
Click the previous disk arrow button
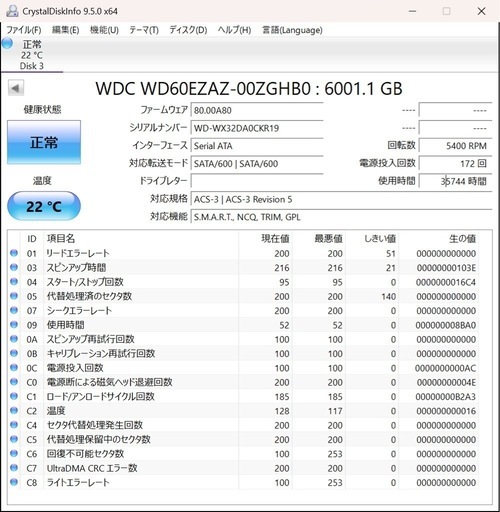[x=16, y=88]
